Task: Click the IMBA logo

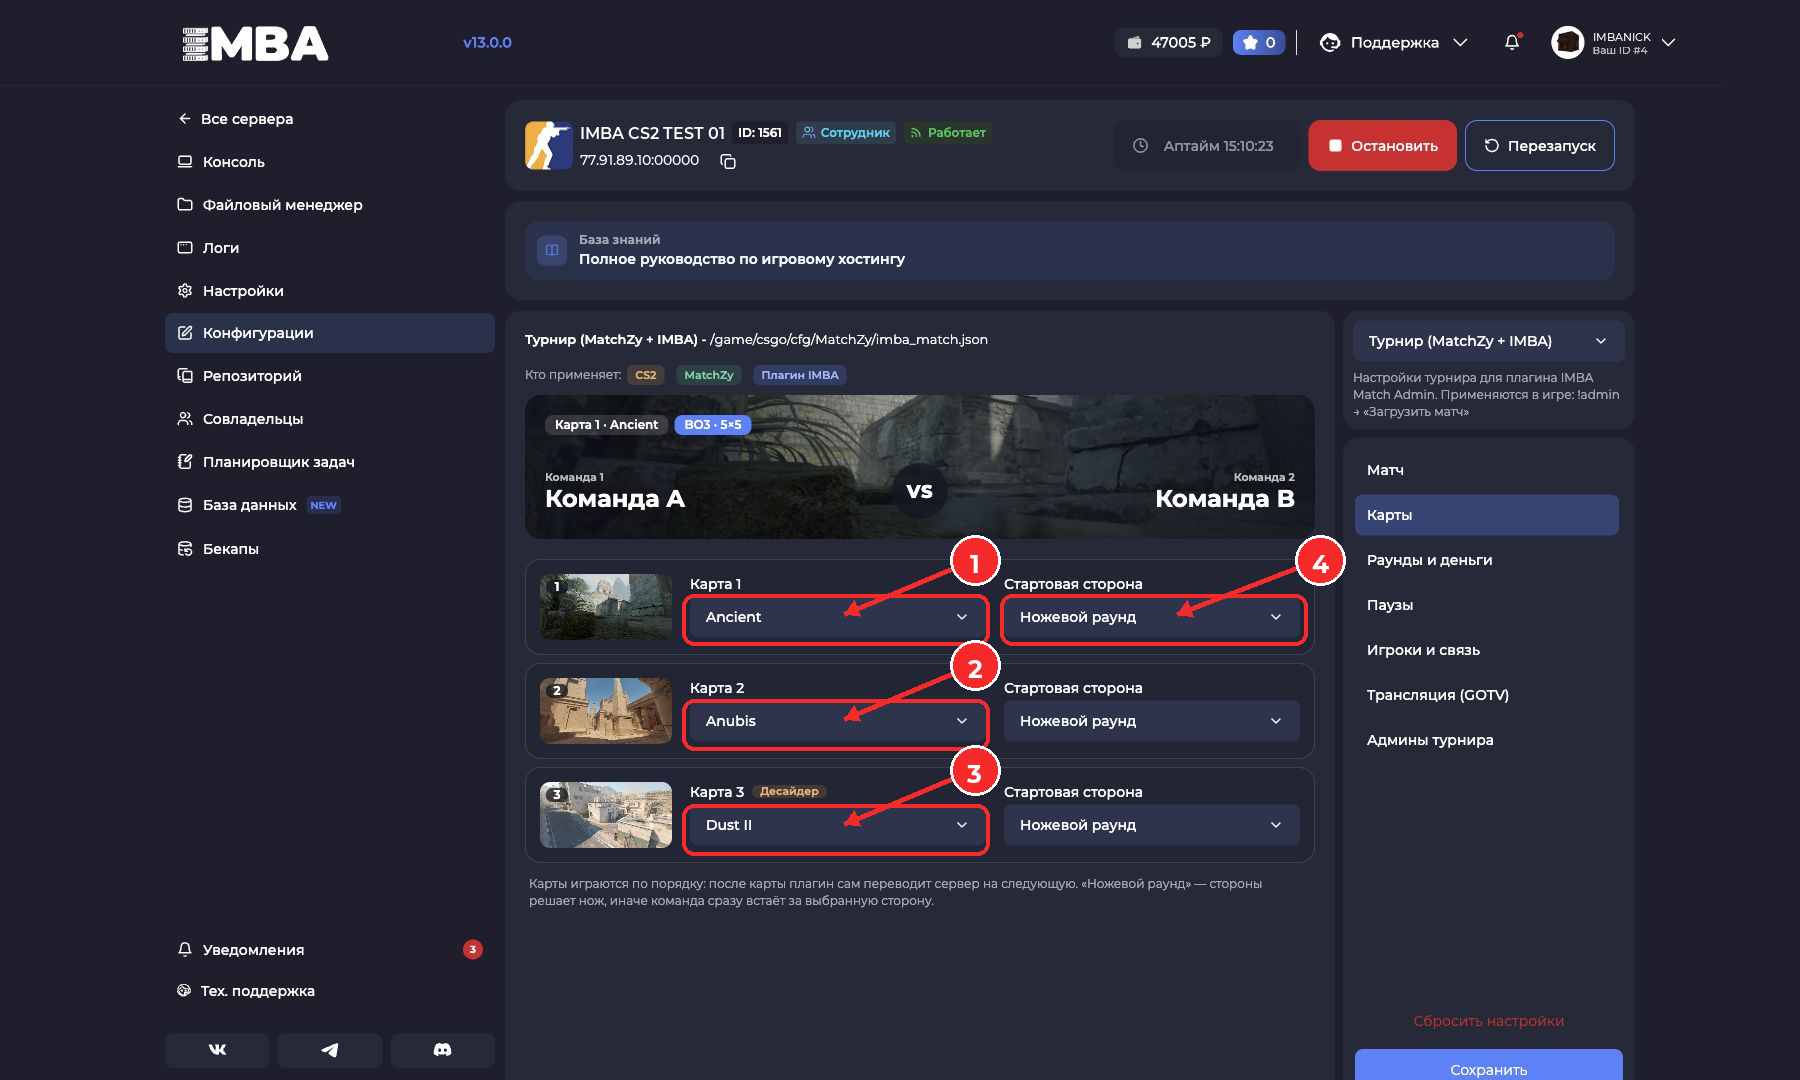Action: (255, 43)
